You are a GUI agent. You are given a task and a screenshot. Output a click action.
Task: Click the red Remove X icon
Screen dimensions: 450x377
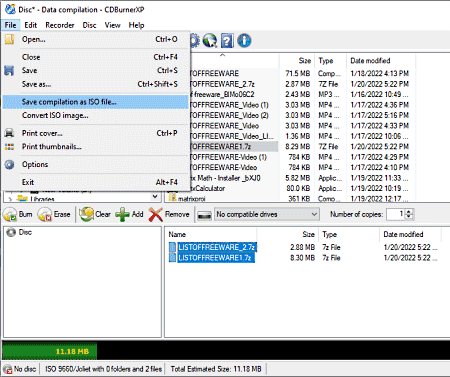pyautogui.click(x=156, y=215)
